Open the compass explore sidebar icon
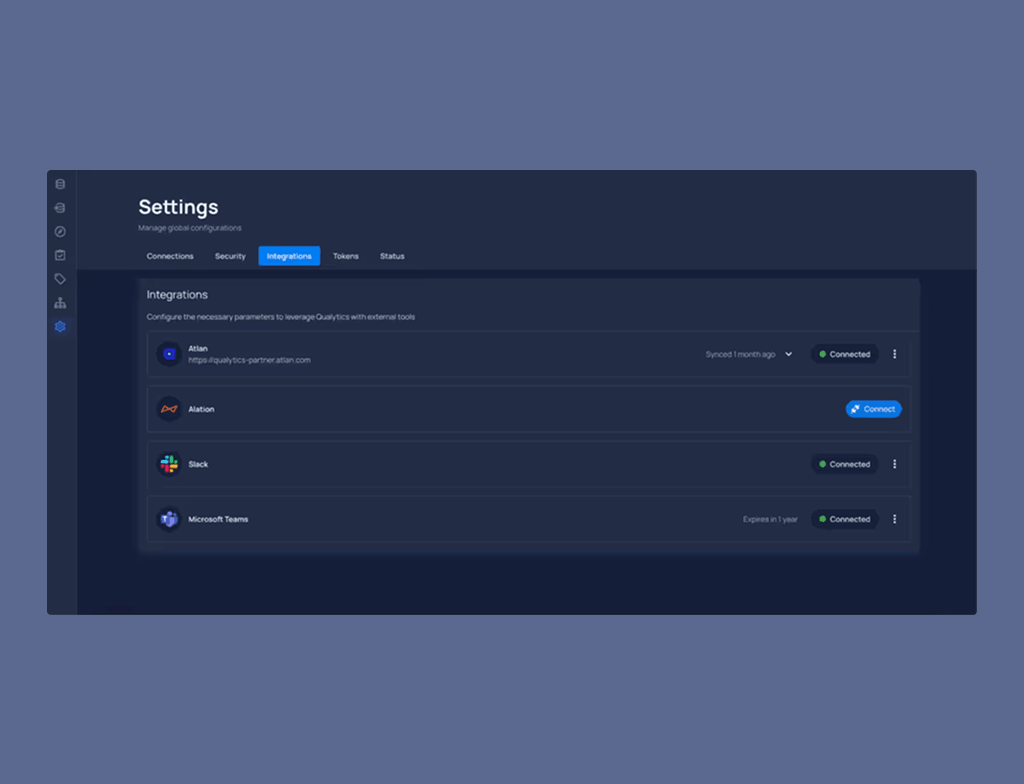 tap(60, 231)
